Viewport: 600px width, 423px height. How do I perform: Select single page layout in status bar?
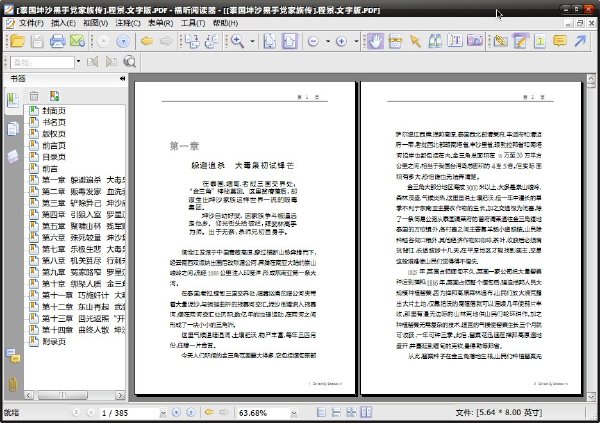(x=321, y=412)
